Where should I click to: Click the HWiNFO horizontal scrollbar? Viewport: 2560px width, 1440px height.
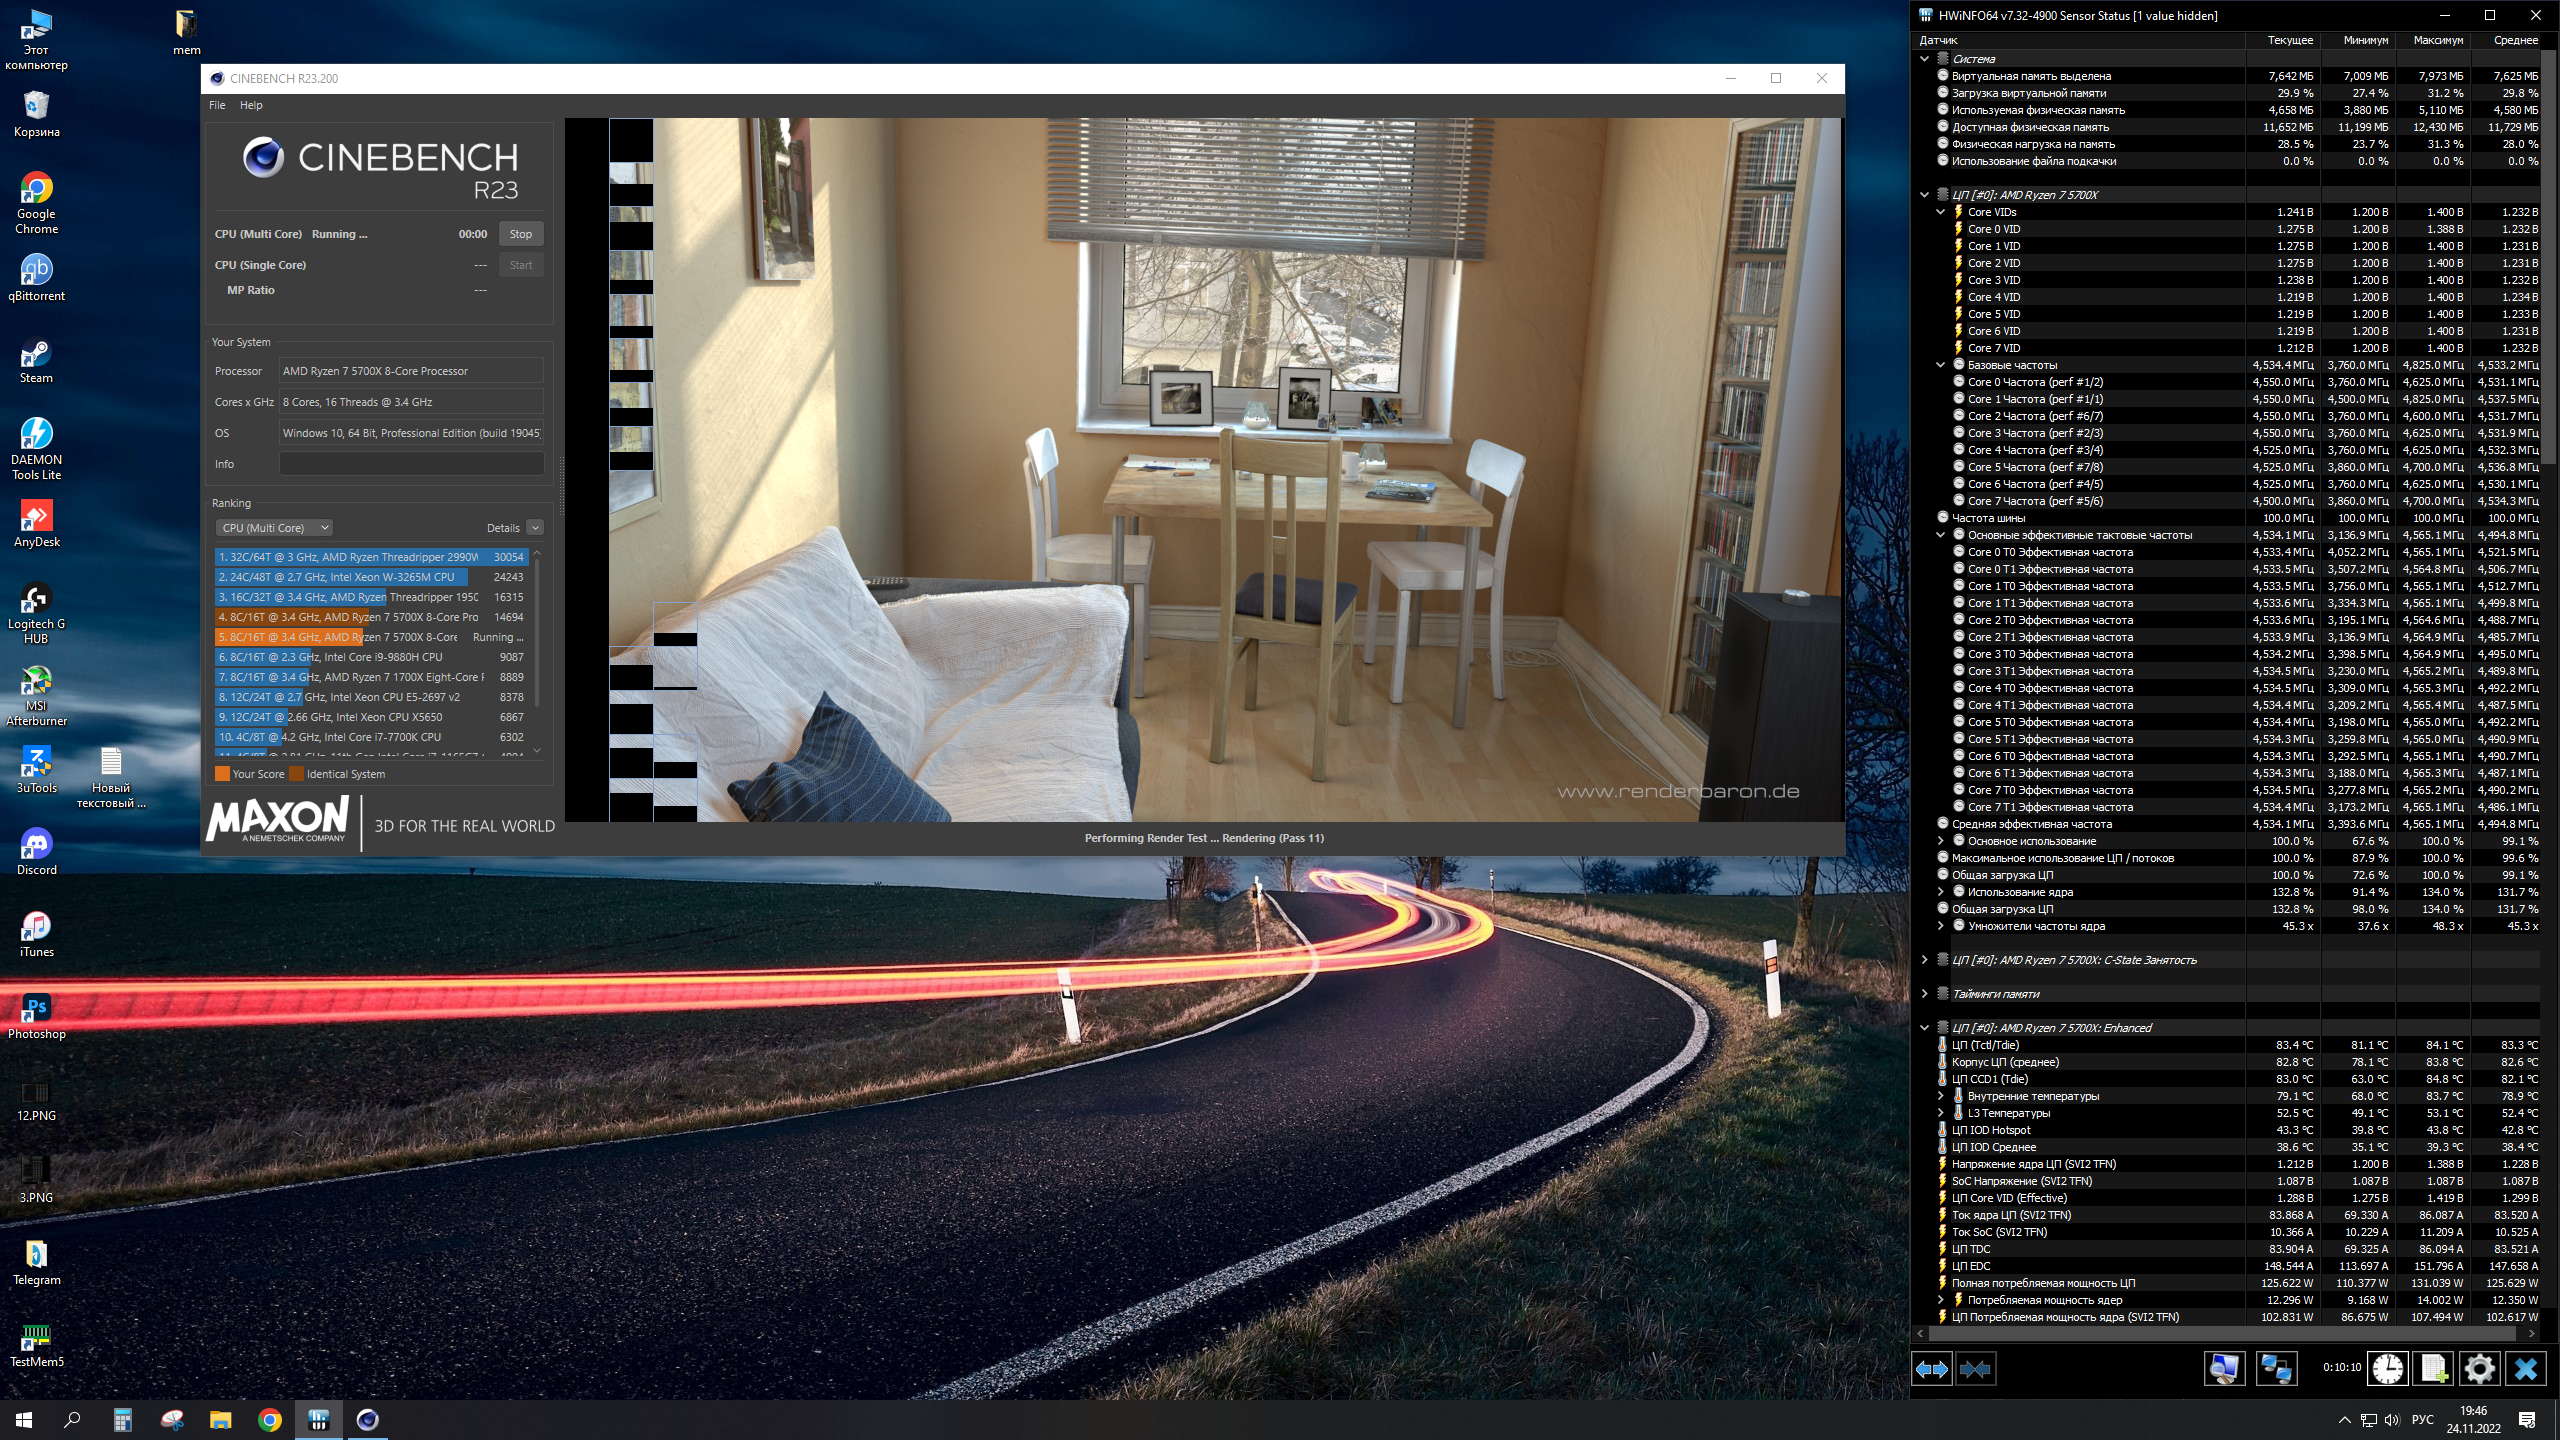2220,1334
